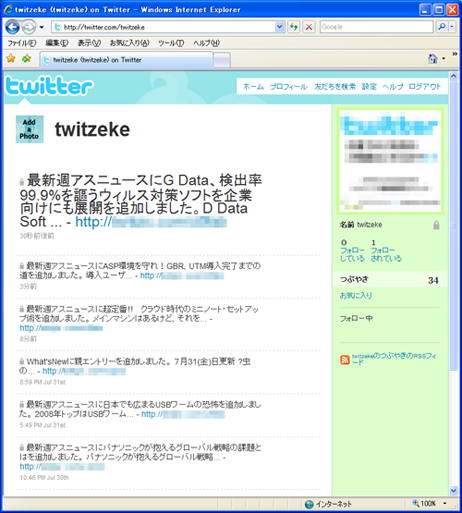Screen dimensions: 462x513
Task: Open the 表示(V) menu
Action: pyautogui.click(x=89, y=43)
